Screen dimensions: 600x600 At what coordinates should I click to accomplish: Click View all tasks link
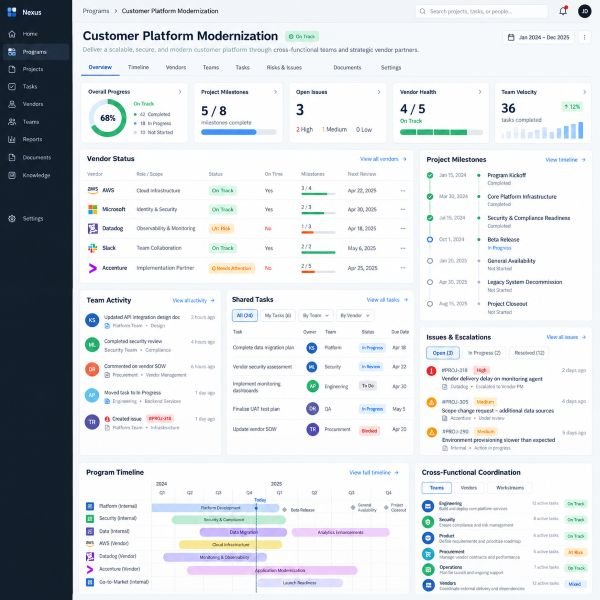click(x=387, y=300)
